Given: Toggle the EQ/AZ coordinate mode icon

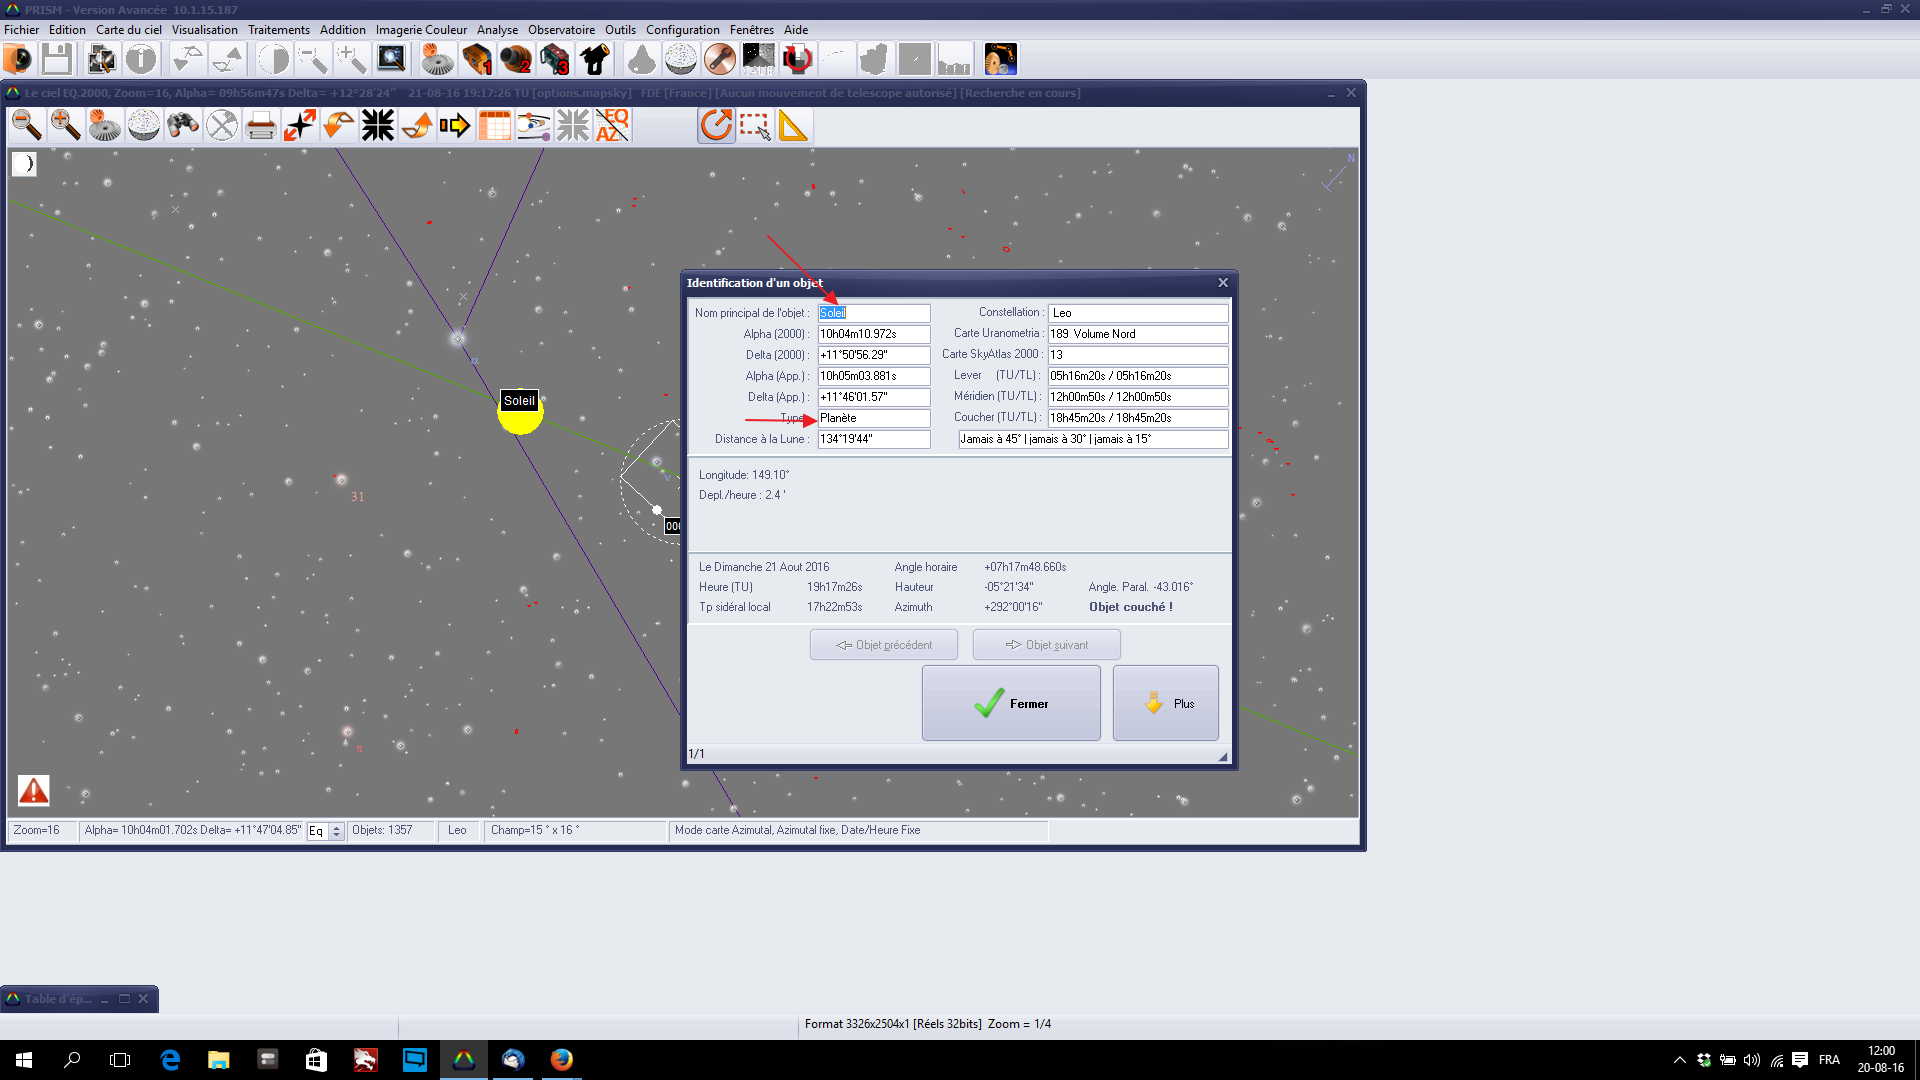Looking at the screenshot, I should pyautogui.click(x=612, y=126).
